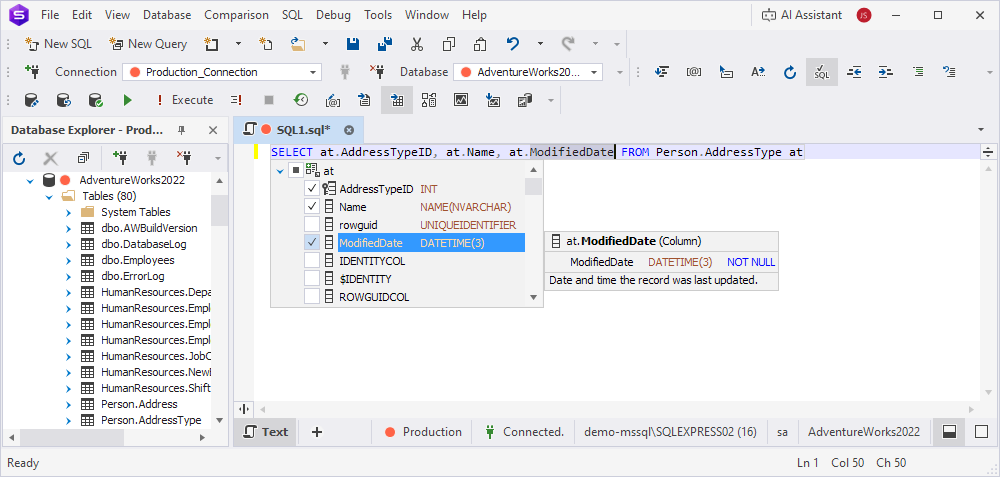
Task: Click the plus add view button
Action: pyautogui.click(x=316, y=432)
